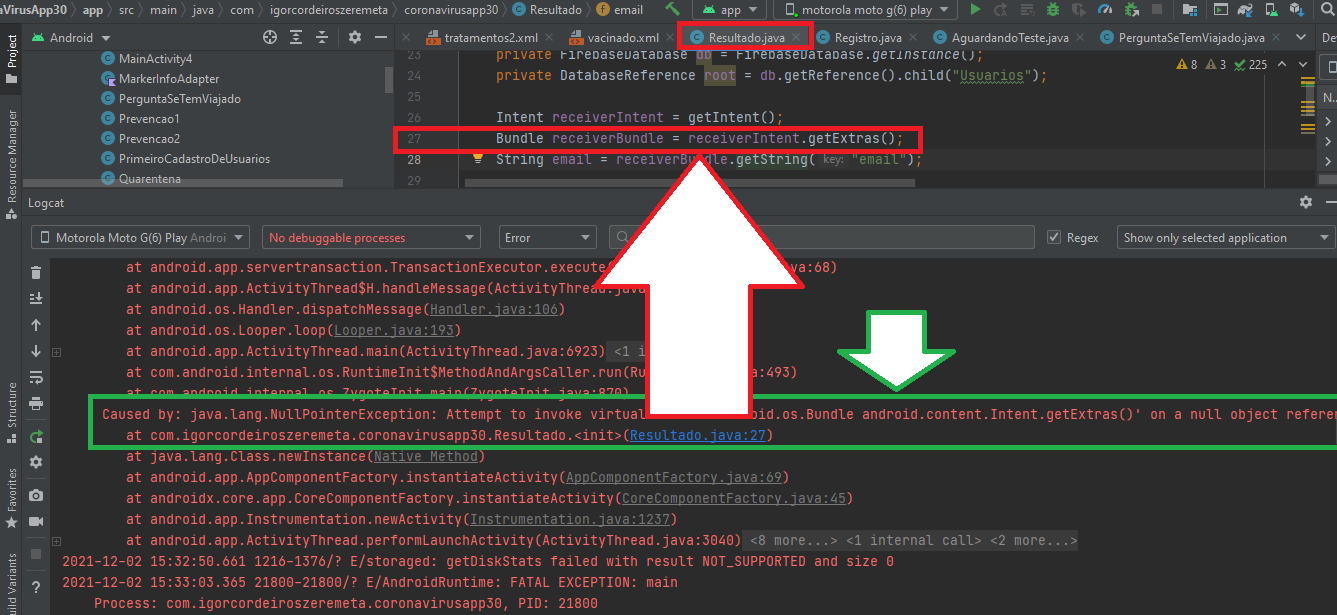Image resolution: width=1337 pixels, height=615 pixels.
Task: Open Resultado.java:27 stack trace link
Action: [x=699, y=436]
